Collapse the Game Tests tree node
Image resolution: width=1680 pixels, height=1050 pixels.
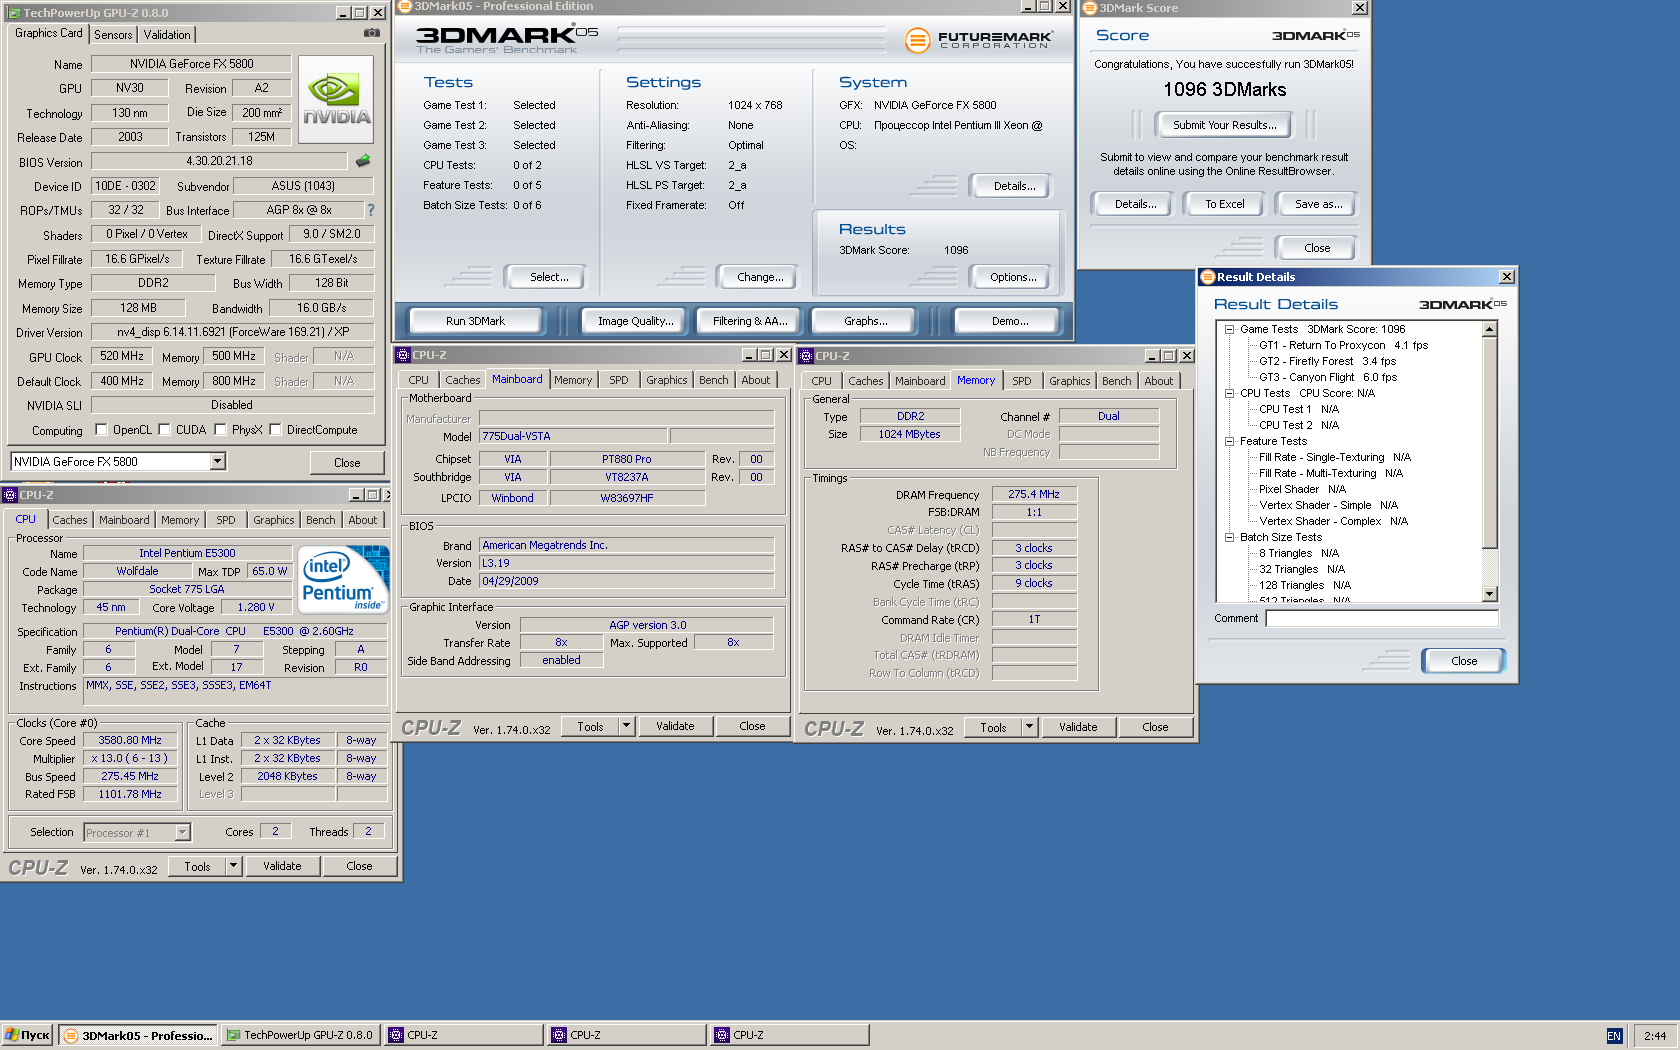coord(1230,329)
